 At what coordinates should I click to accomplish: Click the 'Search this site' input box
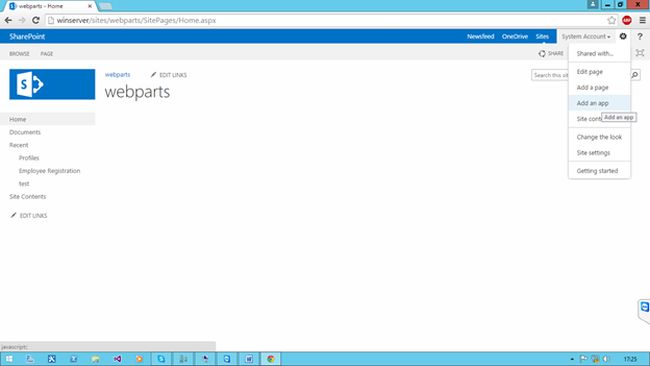click(x=550, y=75)
